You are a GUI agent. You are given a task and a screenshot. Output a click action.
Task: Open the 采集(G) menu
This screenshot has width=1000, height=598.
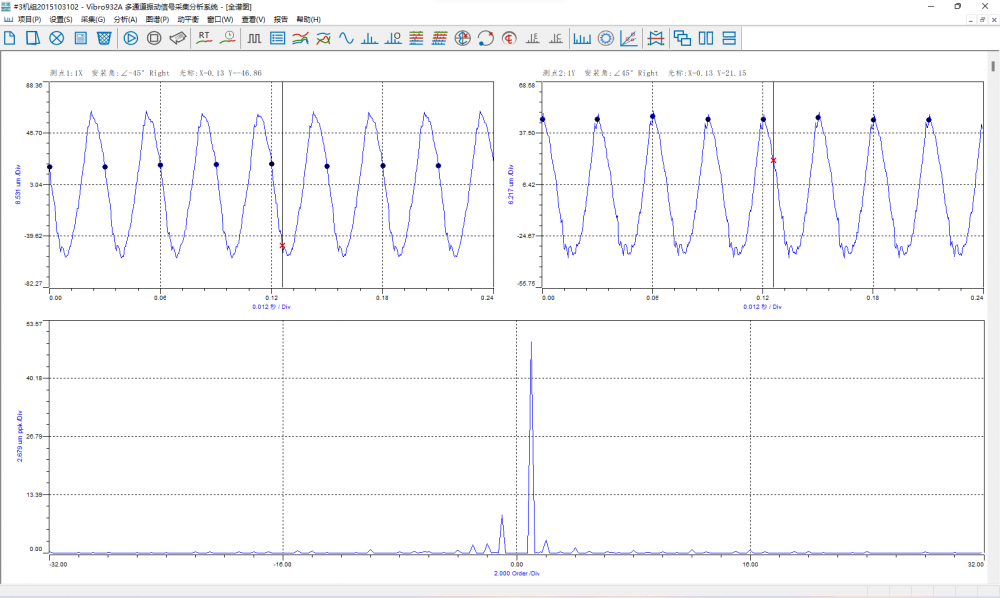click(93, 20)
